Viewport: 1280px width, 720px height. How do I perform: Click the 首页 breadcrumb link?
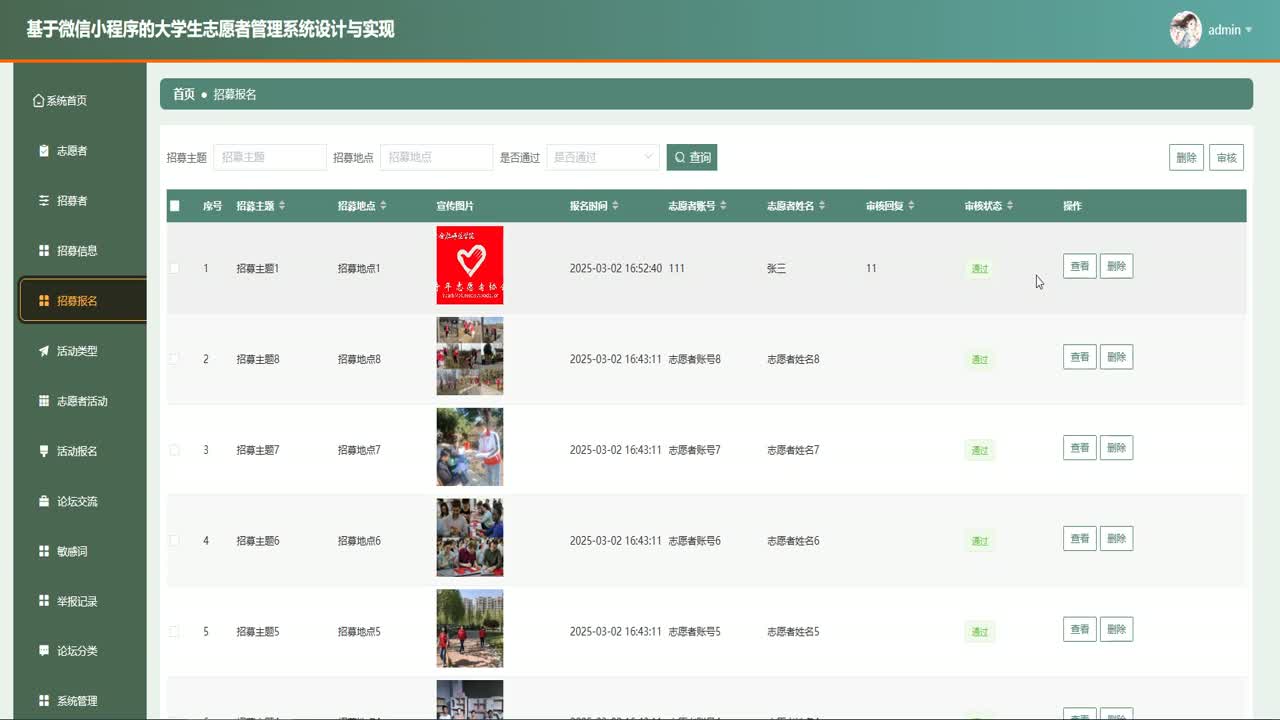tap(184, 94)
